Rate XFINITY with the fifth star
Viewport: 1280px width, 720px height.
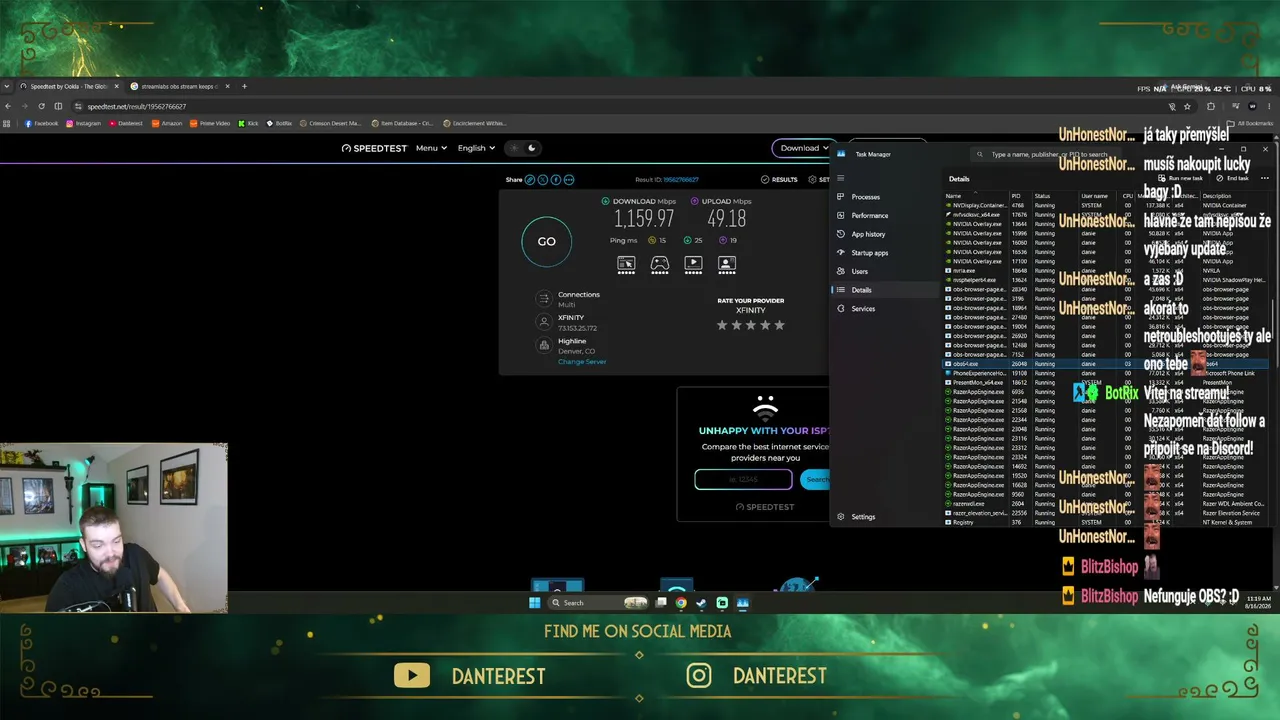tap(780, 325)
